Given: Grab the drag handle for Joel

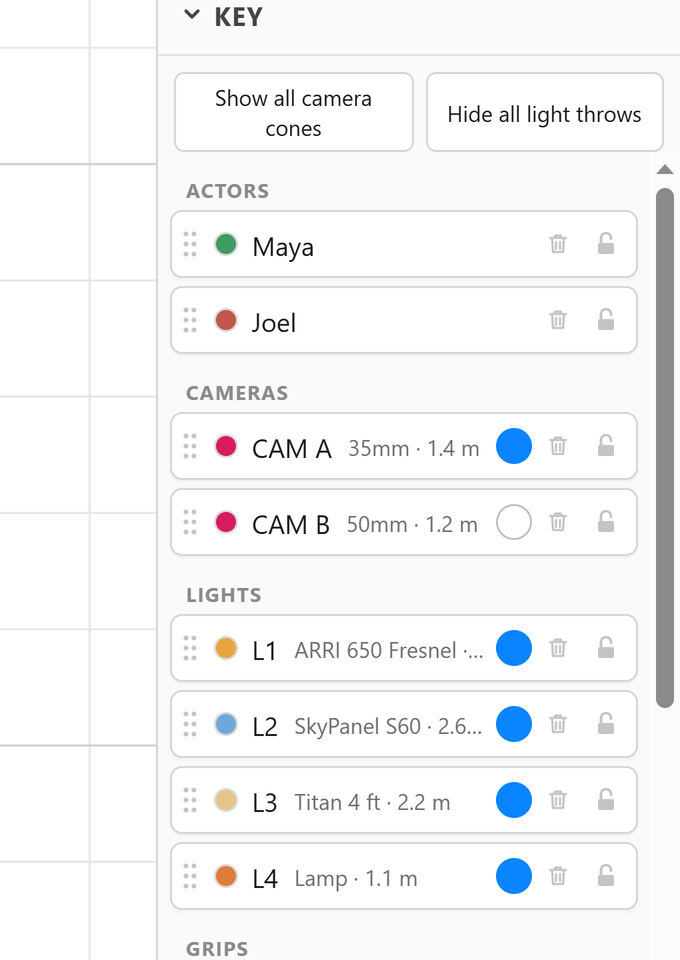Looking at the screenshot, I should coord(190,320).
